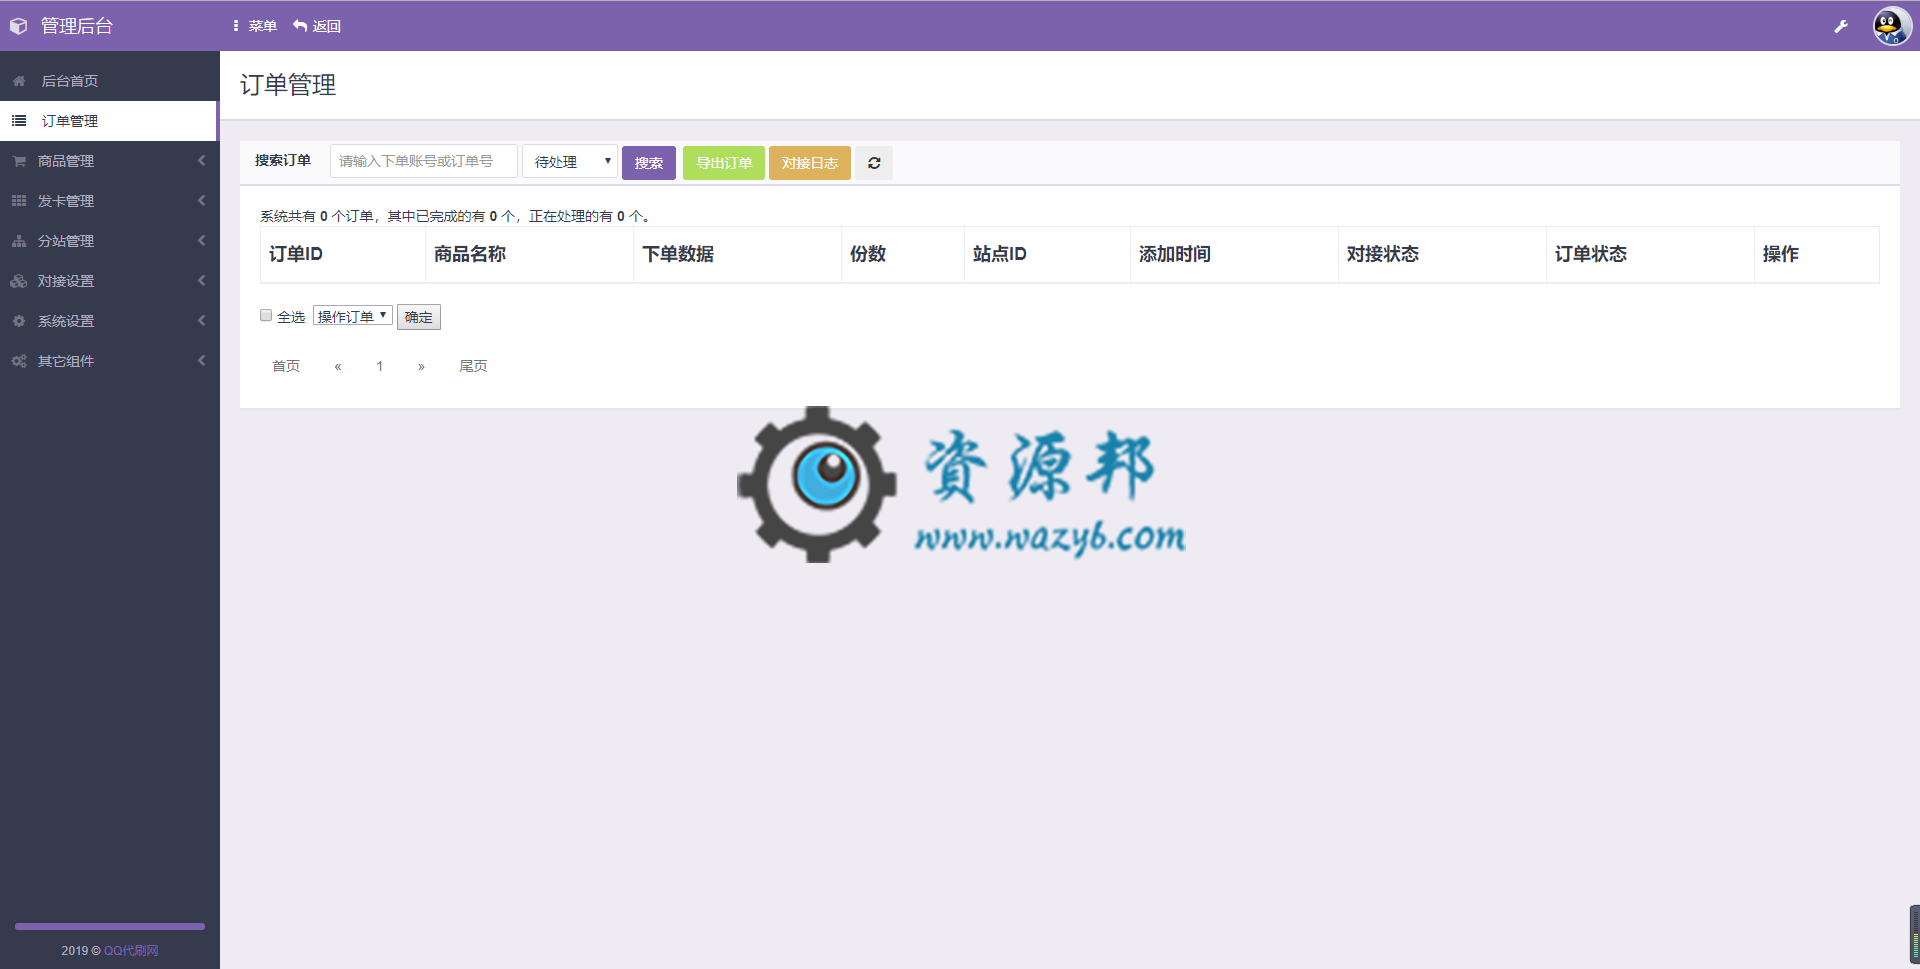Open 分站管理 sidebar menu
1920x969 pixels.
click(109, 241)
